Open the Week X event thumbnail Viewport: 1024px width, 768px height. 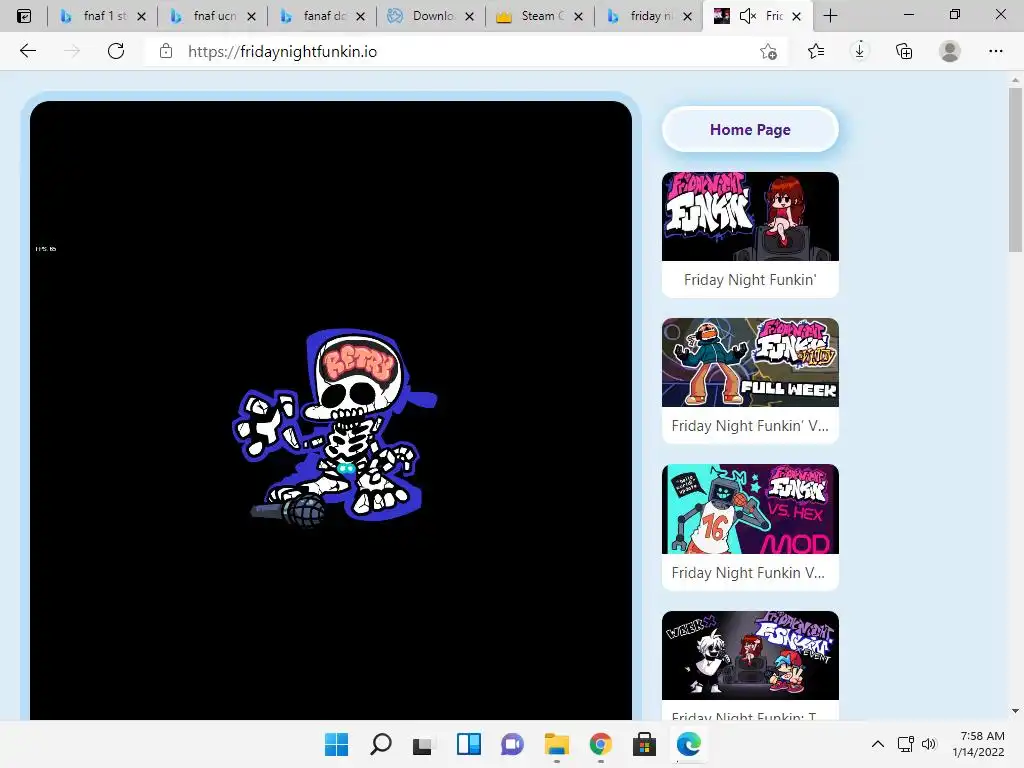[750, 655]
